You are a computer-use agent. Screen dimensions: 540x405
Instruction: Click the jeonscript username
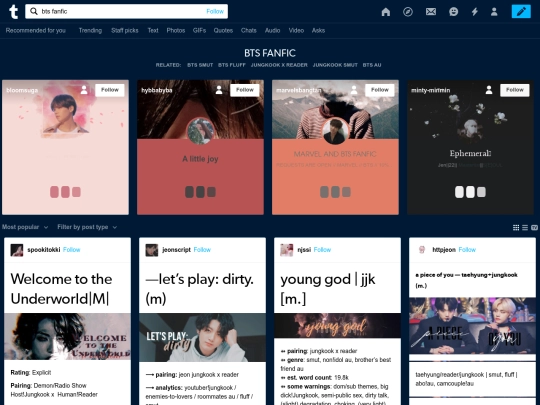point(176,250)
